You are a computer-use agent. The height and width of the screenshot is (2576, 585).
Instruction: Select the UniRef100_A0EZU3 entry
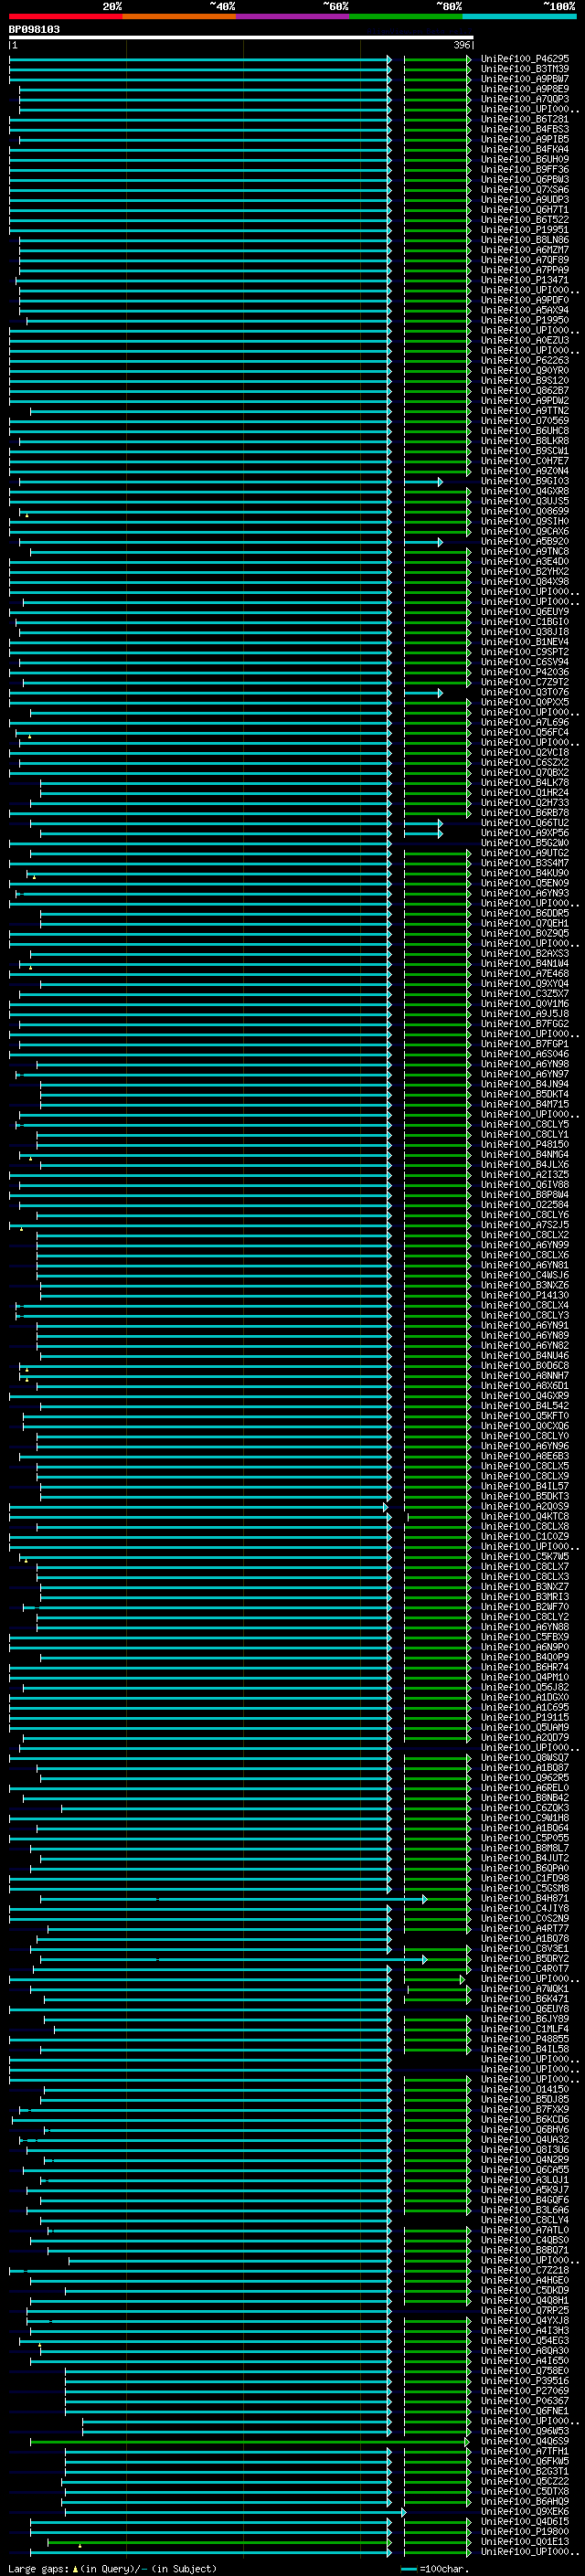click(525, 340)
